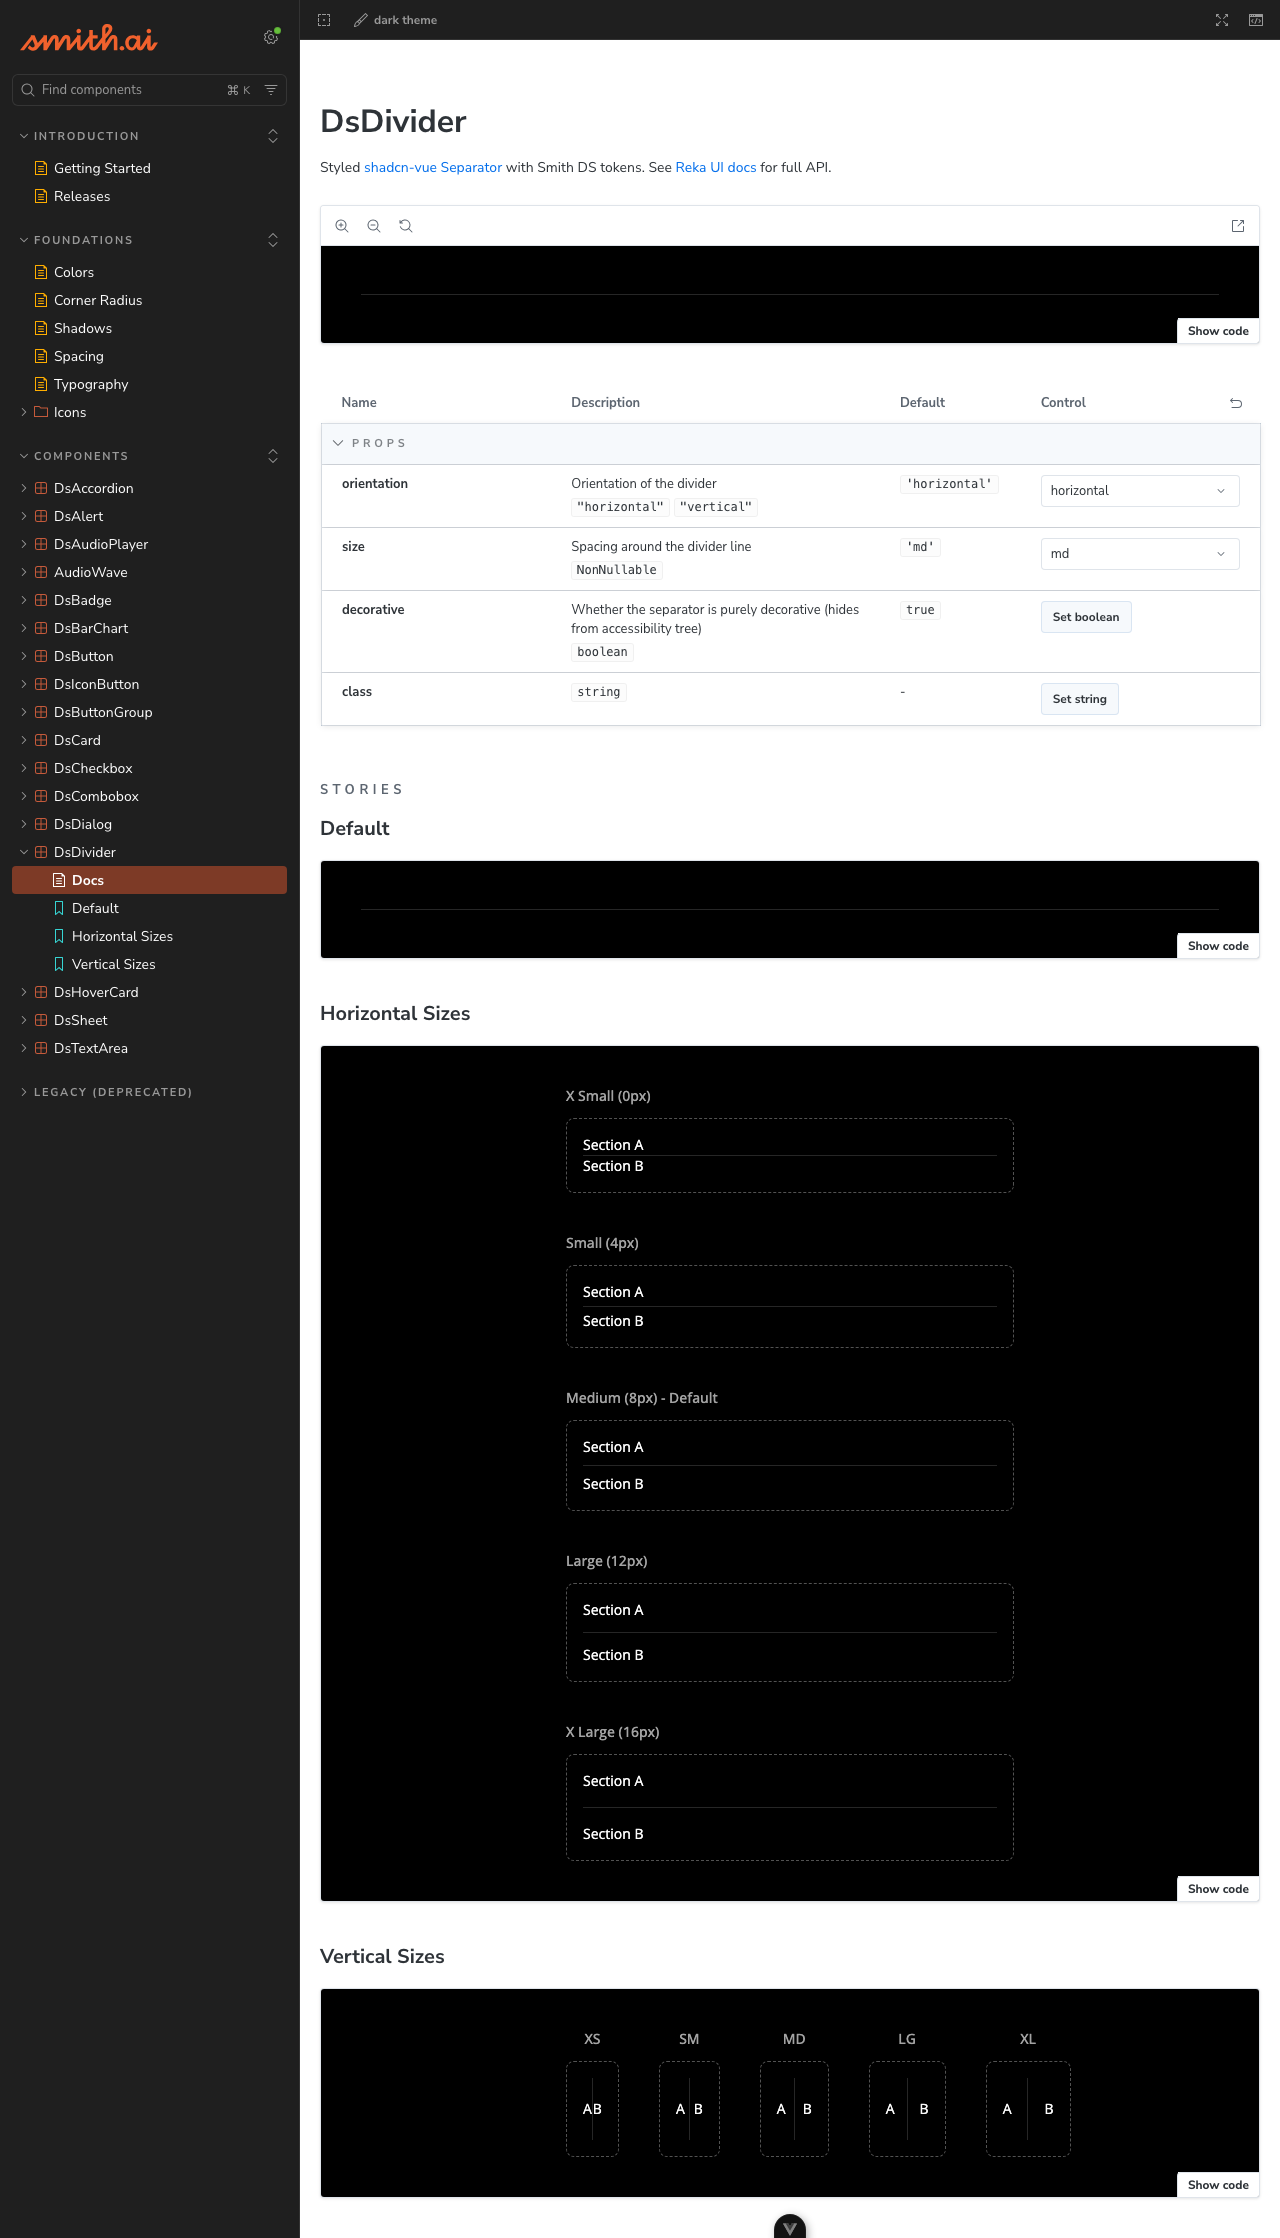Zoom out on the preview canvas

374,226
